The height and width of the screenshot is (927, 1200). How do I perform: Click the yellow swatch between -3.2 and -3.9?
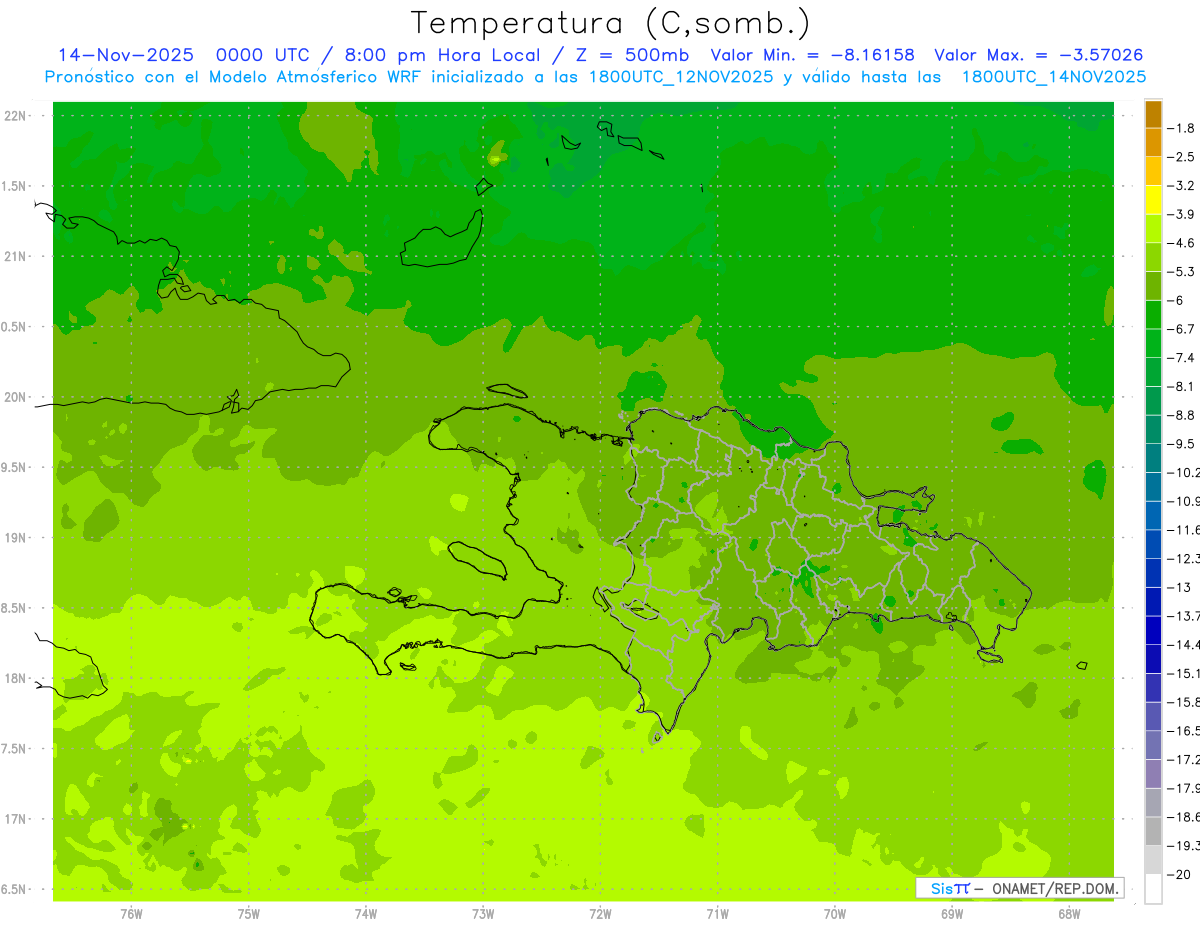[1153, 200]
